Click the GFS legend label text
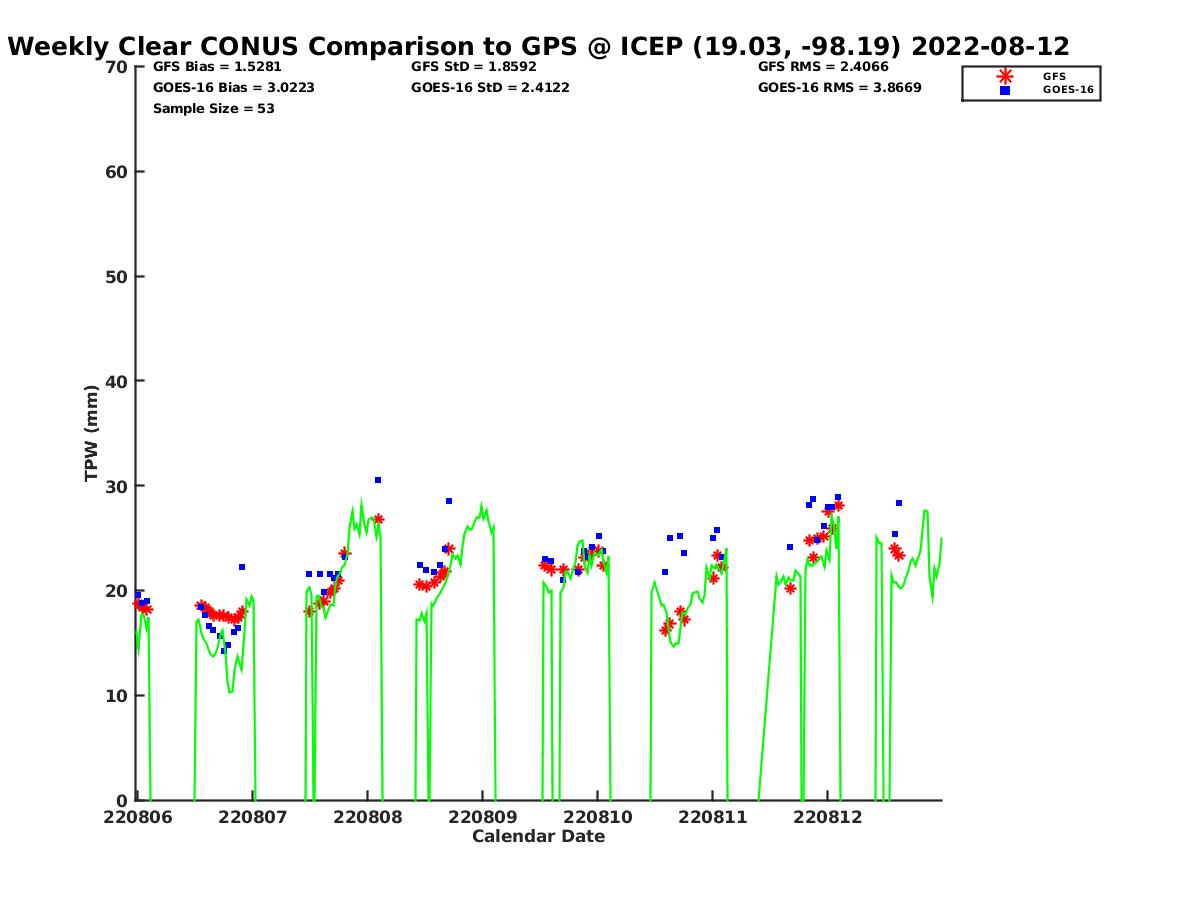 pyautogui.click(x=1054, y=76)
